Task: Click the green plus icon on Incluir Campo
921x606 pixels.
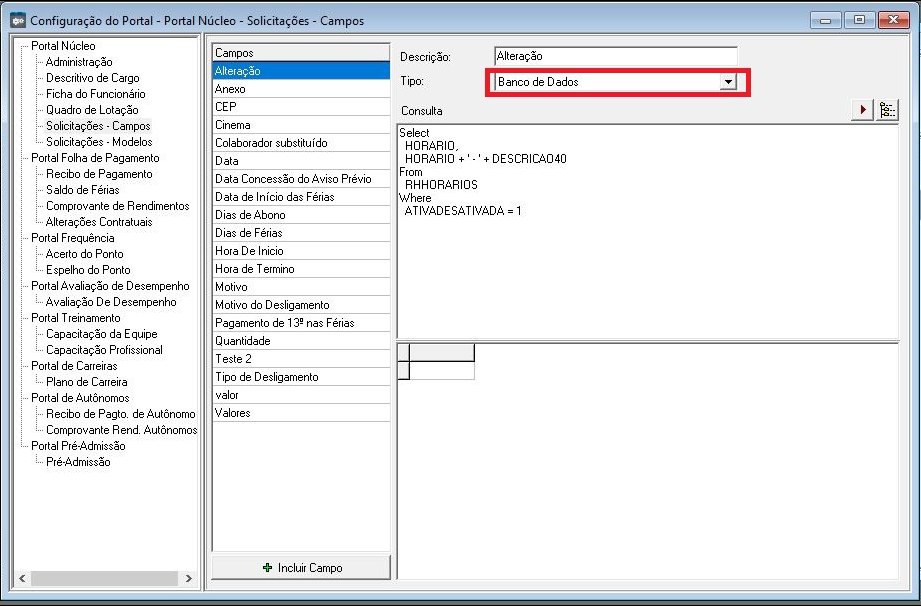Action: pos(267,568)
